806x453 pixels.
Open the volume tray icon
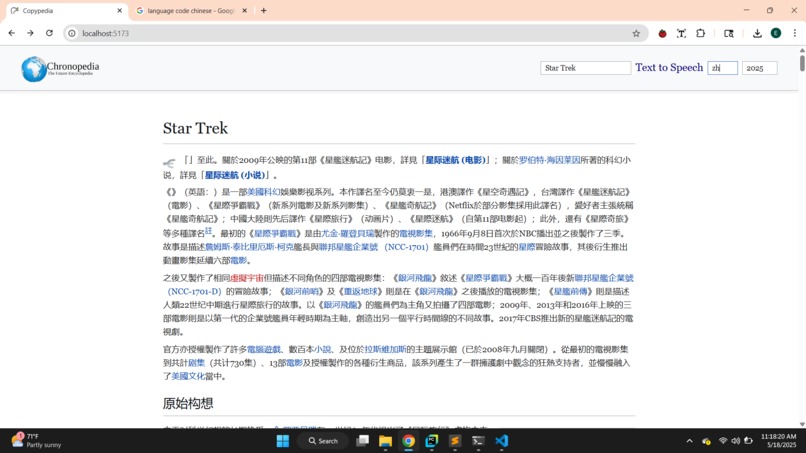coord(736,441)
